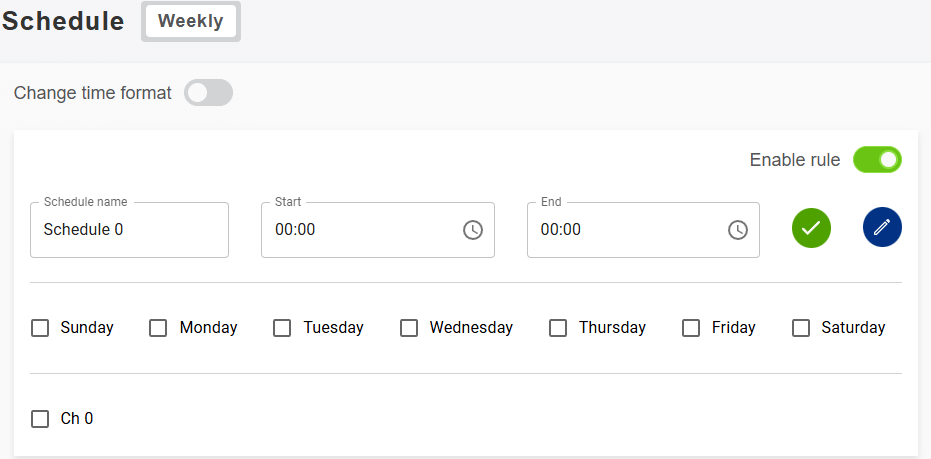Tick the Saturday checkbox
931x459 pixels.
tap(801, 328)
